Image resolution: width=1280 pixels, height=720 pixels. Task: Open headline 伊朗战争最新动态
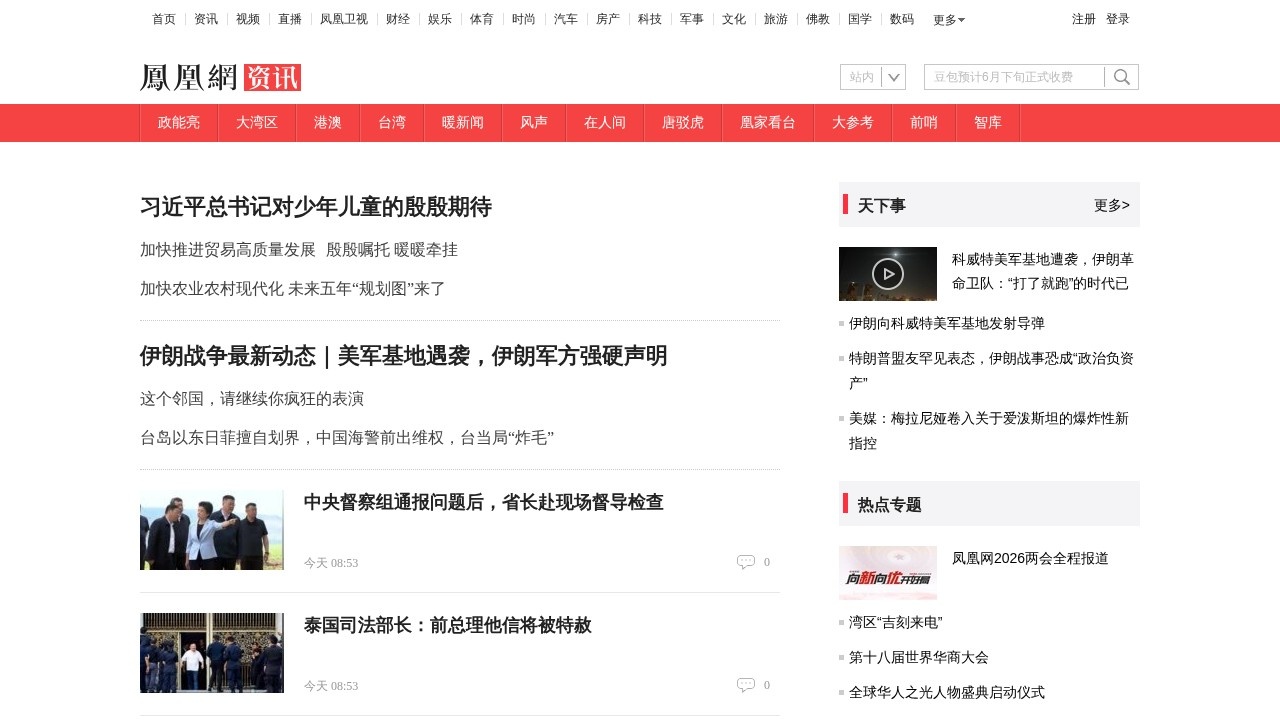pyautogui.click(x=404, y=356)
